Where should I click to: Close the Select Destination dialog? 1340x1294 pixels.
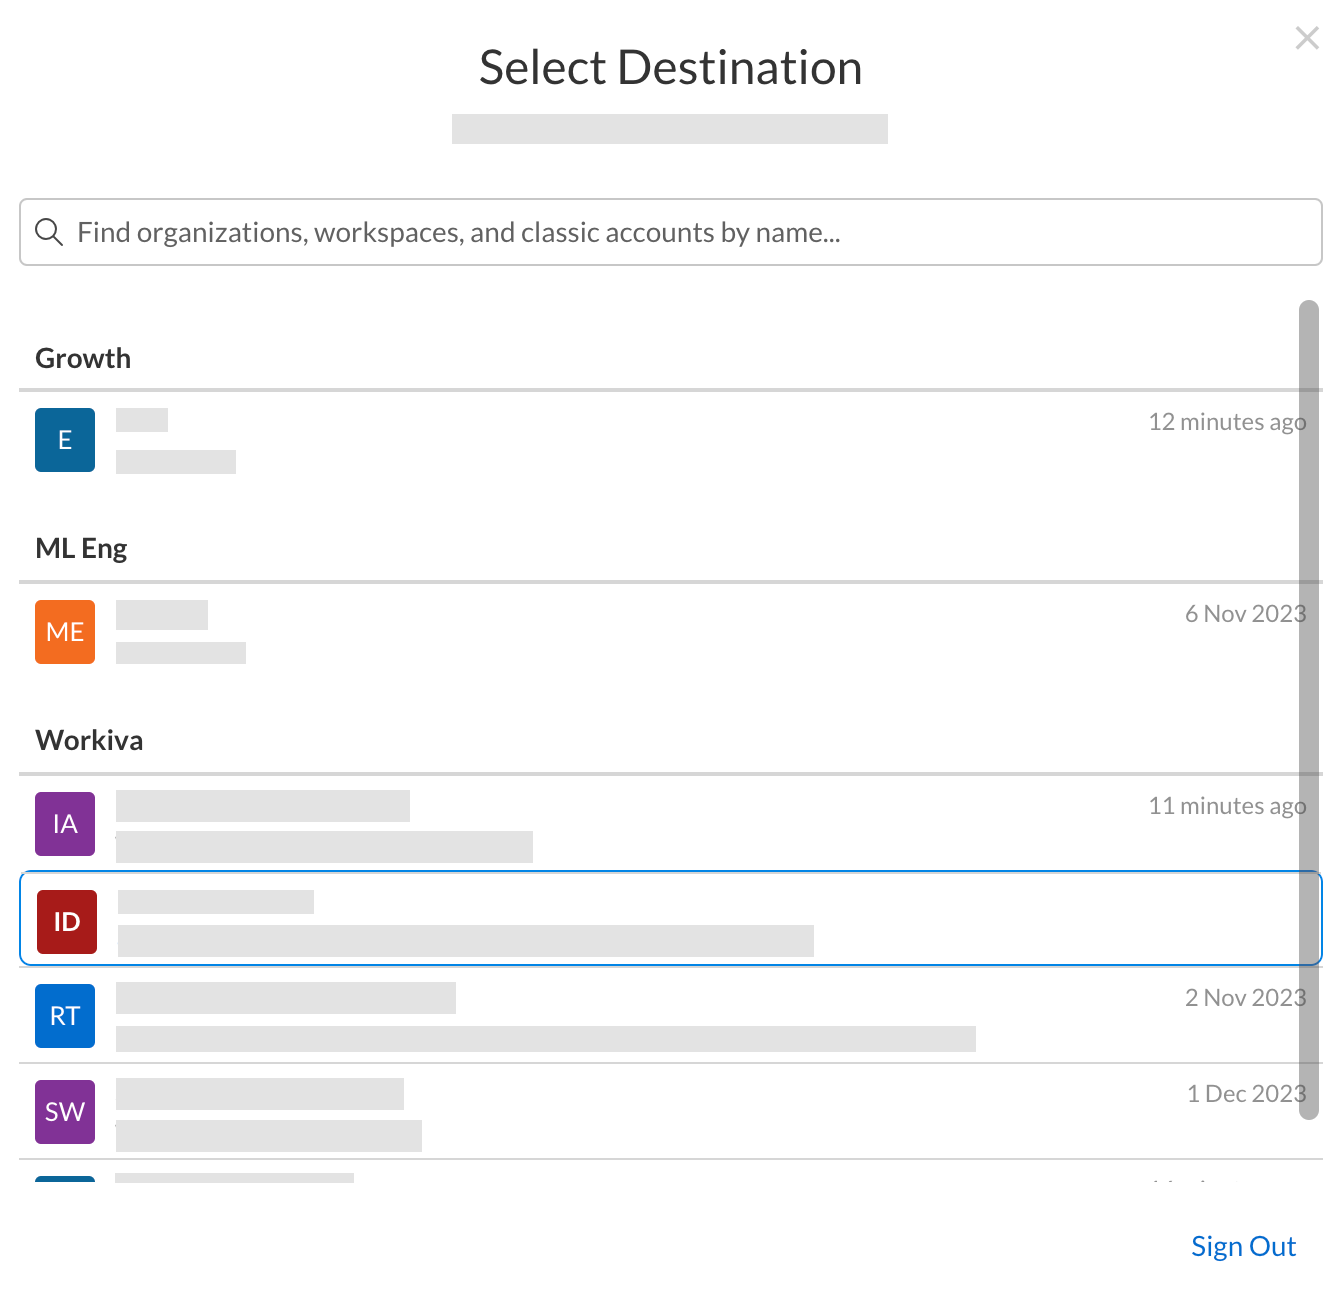(x=1306, y=38)
